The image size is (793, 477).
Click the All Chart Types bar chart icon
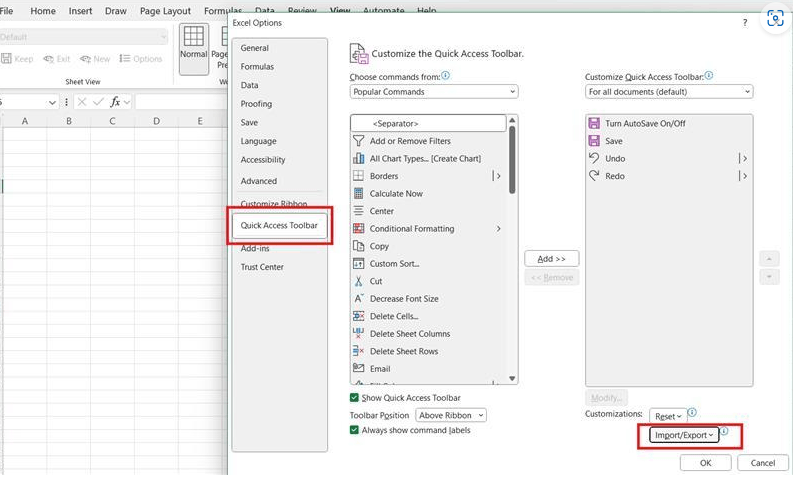[x=358, y=158]
